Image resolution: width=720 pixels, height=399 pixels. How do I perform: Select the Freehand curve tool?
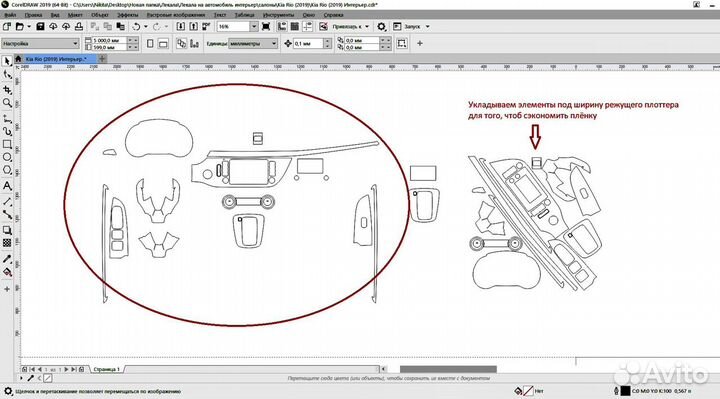coord(7,119)
